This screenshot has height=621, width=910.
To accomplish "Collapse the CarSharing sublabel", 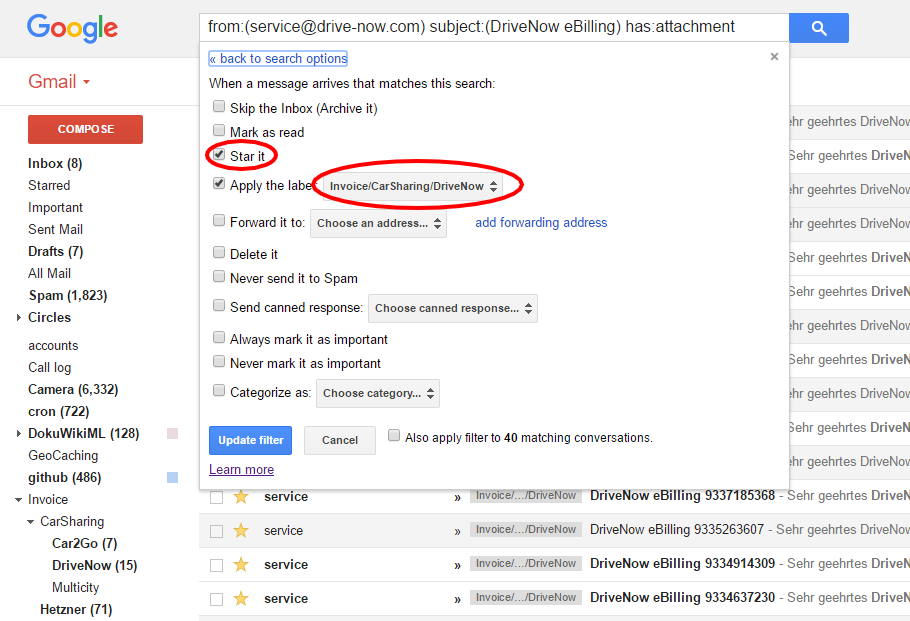I will coord(31,522).
